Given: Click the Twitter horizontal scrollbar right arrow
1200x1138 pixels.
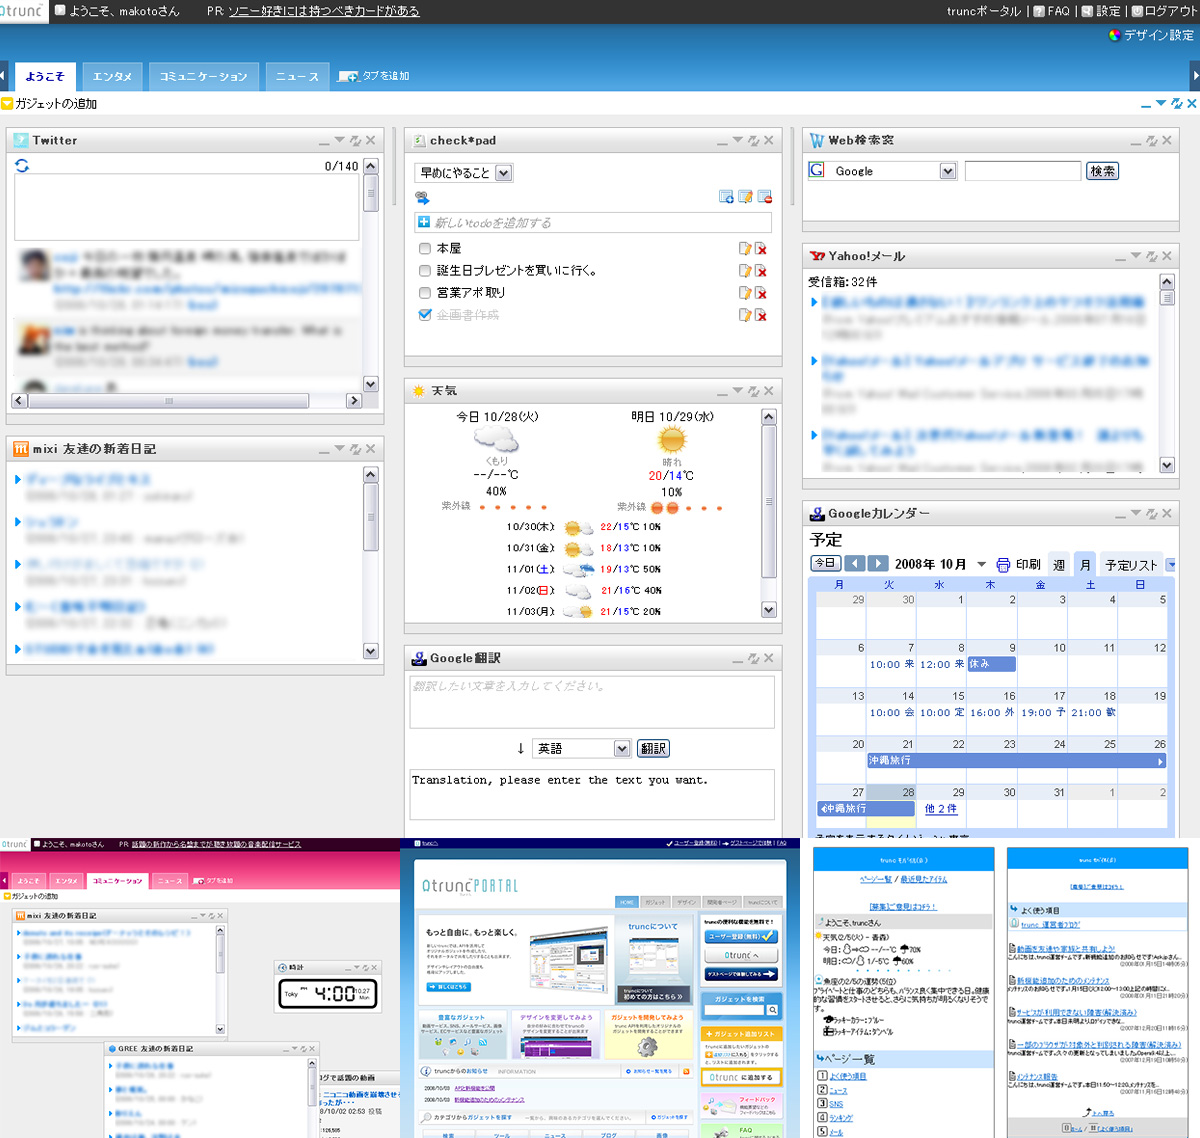Looking at the screenshot, I should click(354, 400).
